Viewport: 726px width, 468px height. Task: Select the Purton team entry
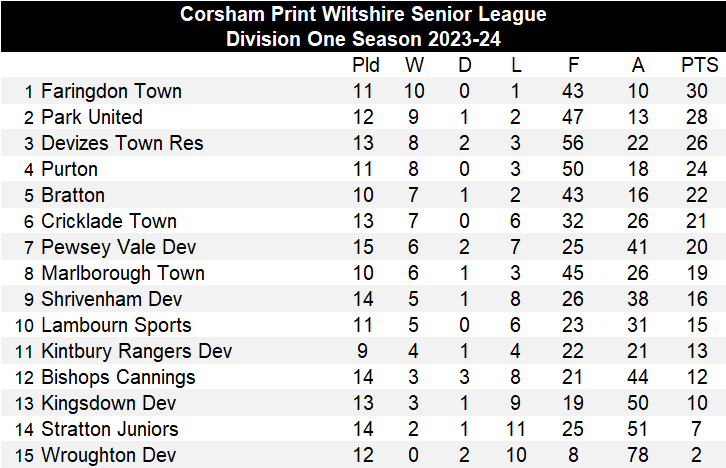pos(72,169)
